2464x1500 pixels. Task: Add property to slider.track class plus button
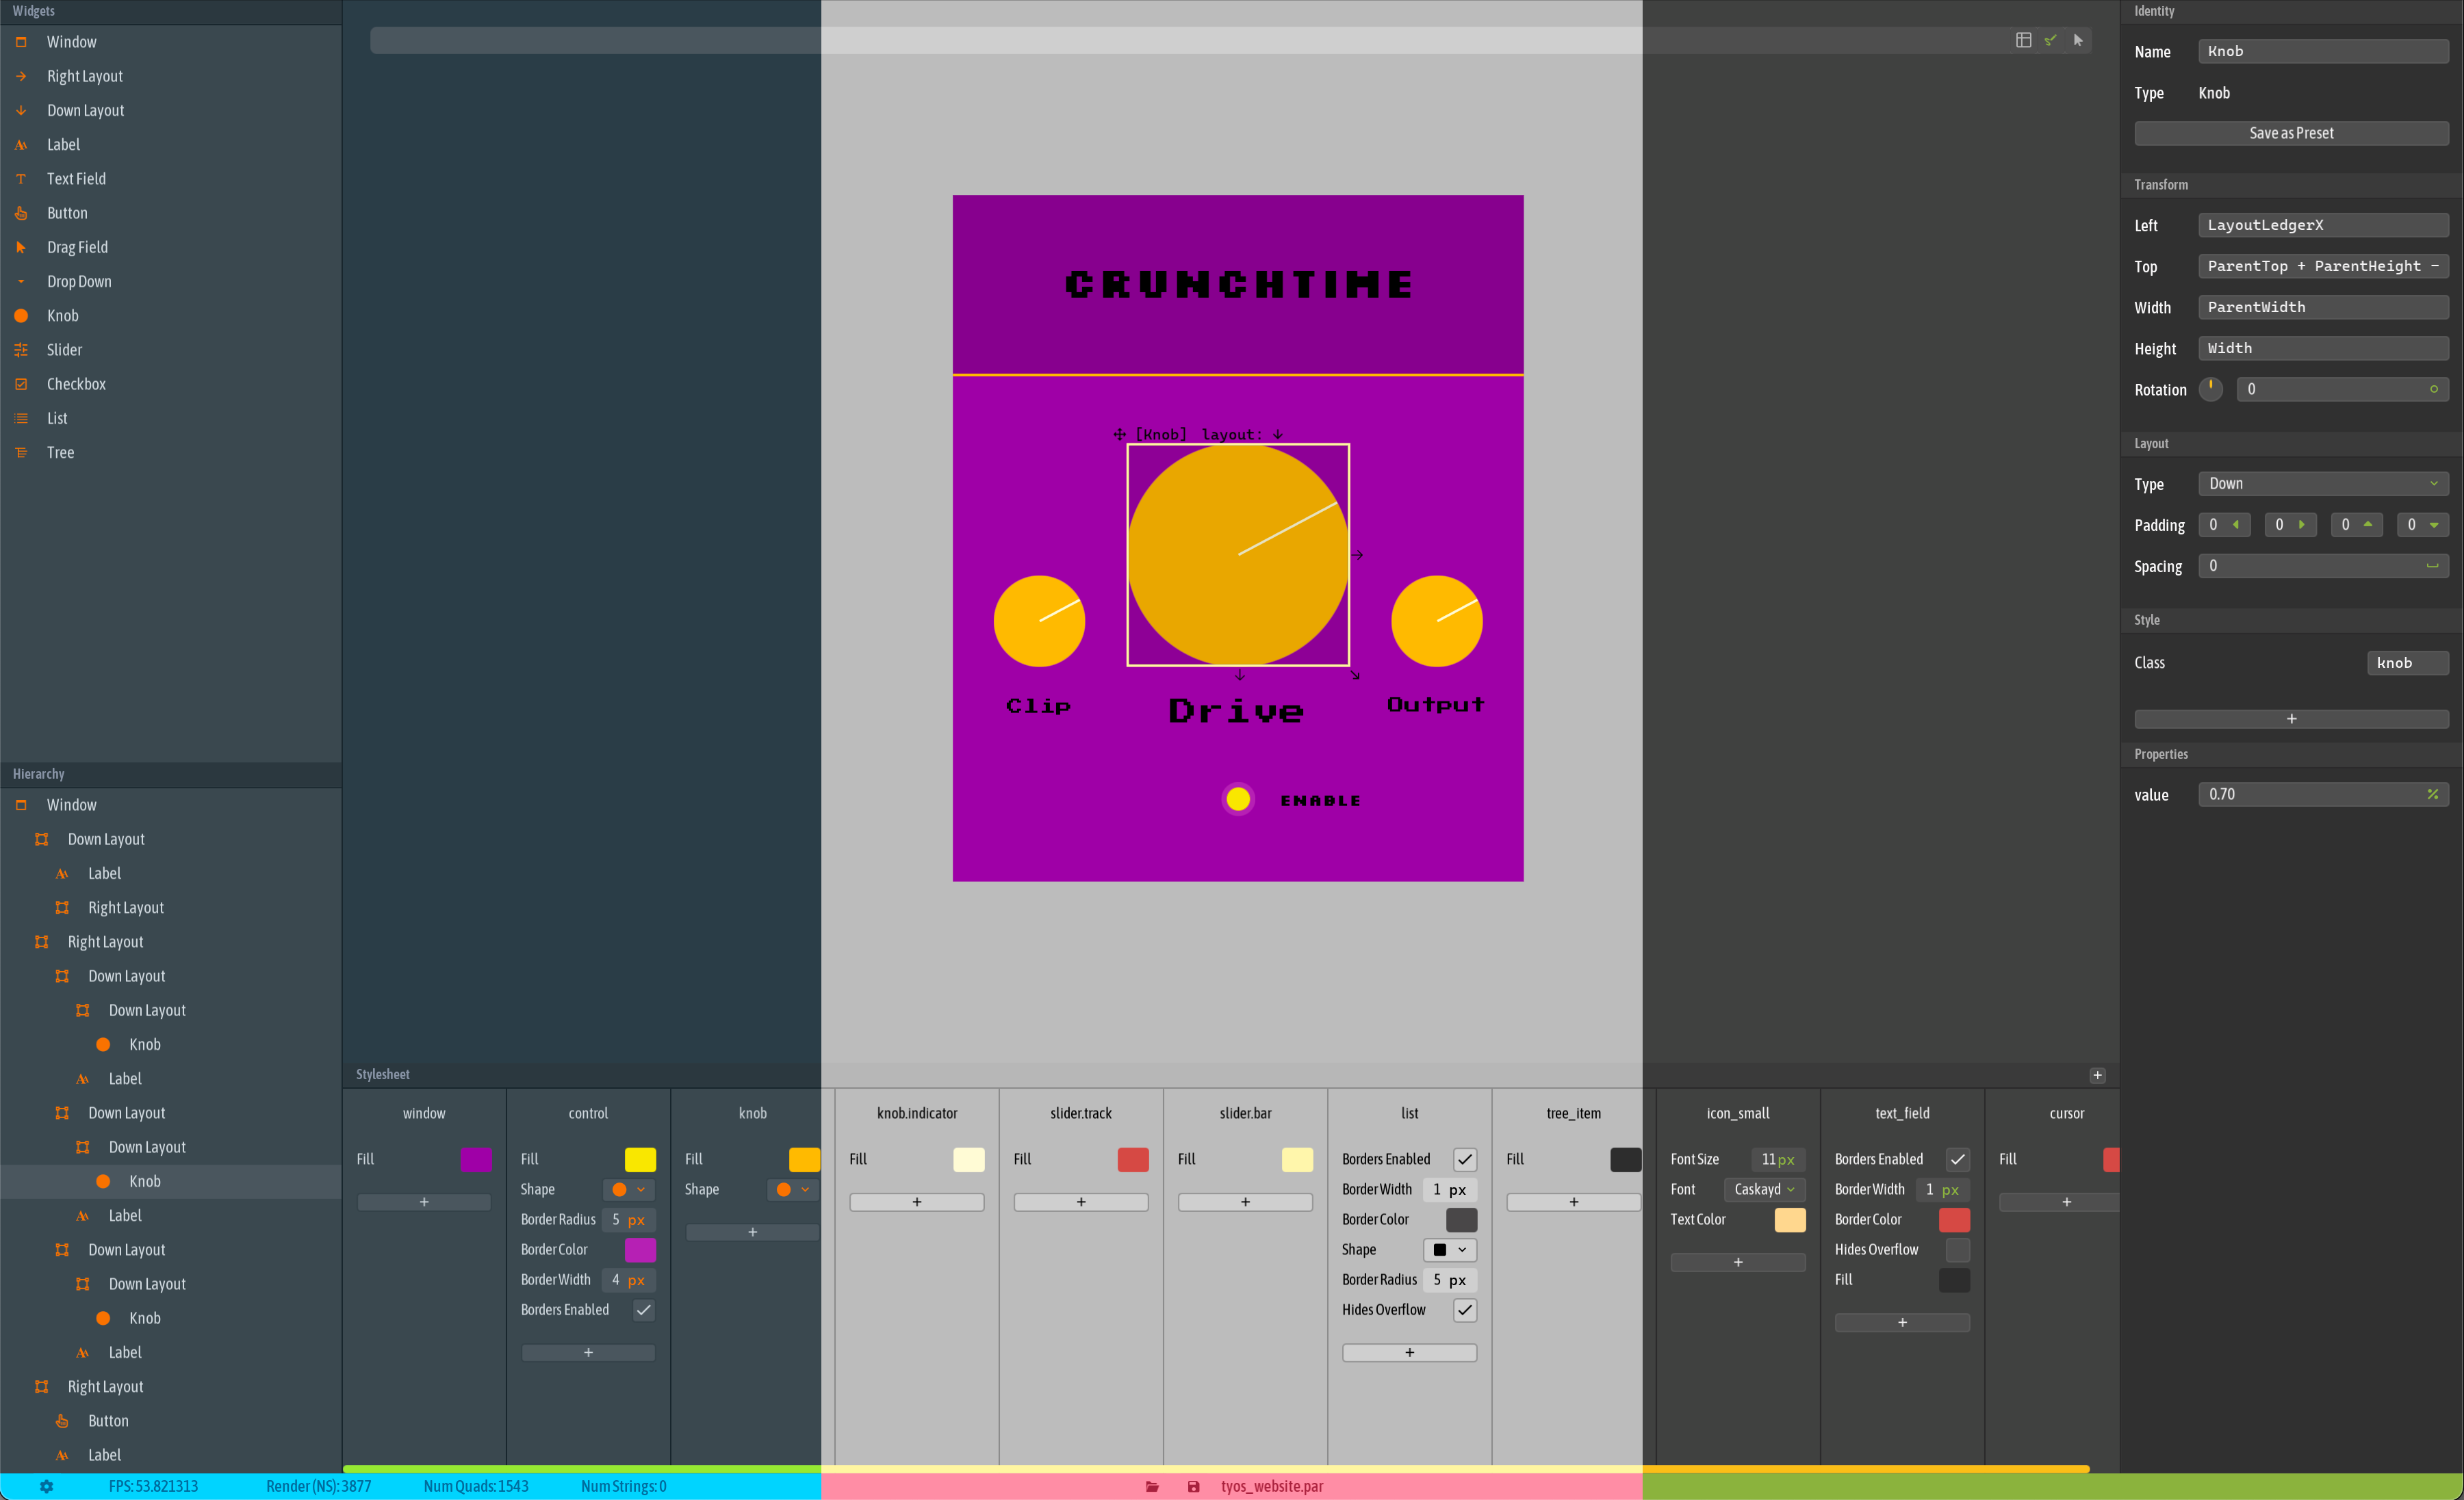tap(1081, 1202)
